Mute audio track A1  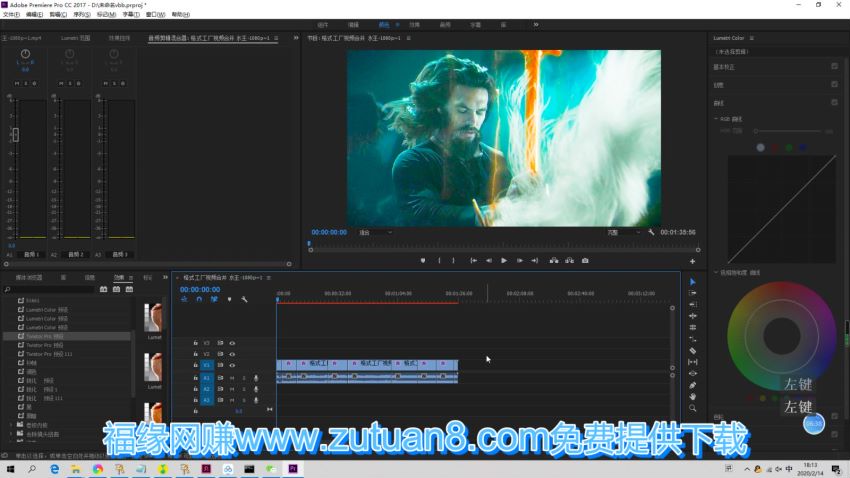point(232,378)
